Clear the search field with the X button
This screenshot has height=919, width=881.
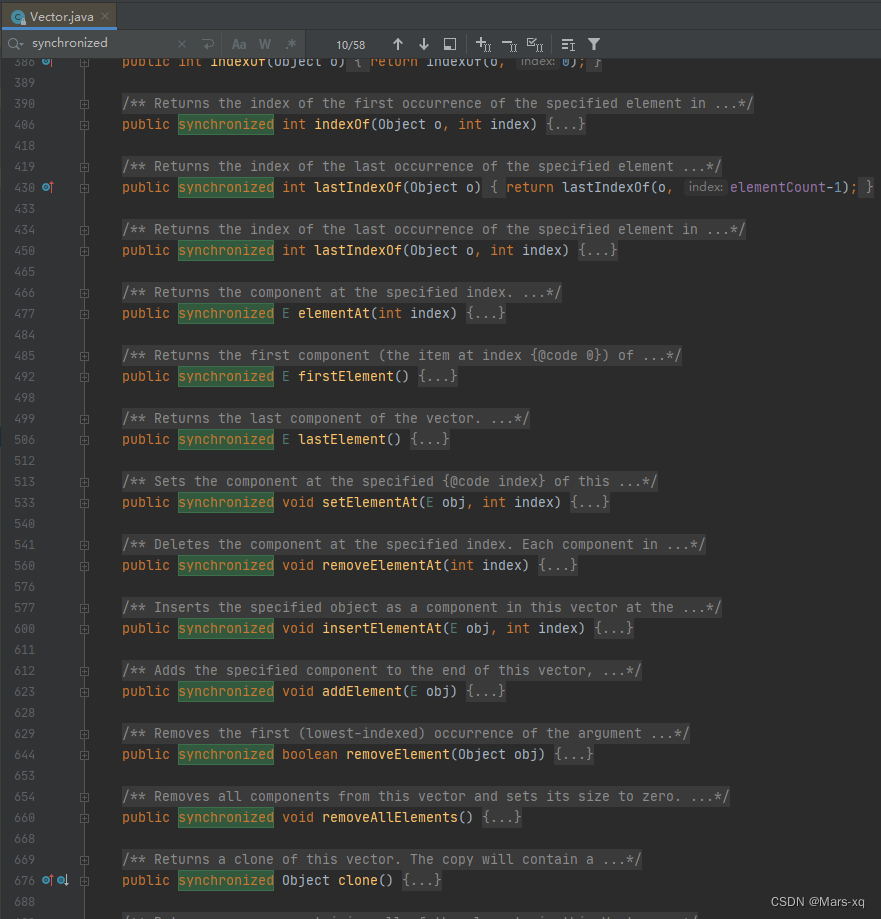(x=182, y=44)
